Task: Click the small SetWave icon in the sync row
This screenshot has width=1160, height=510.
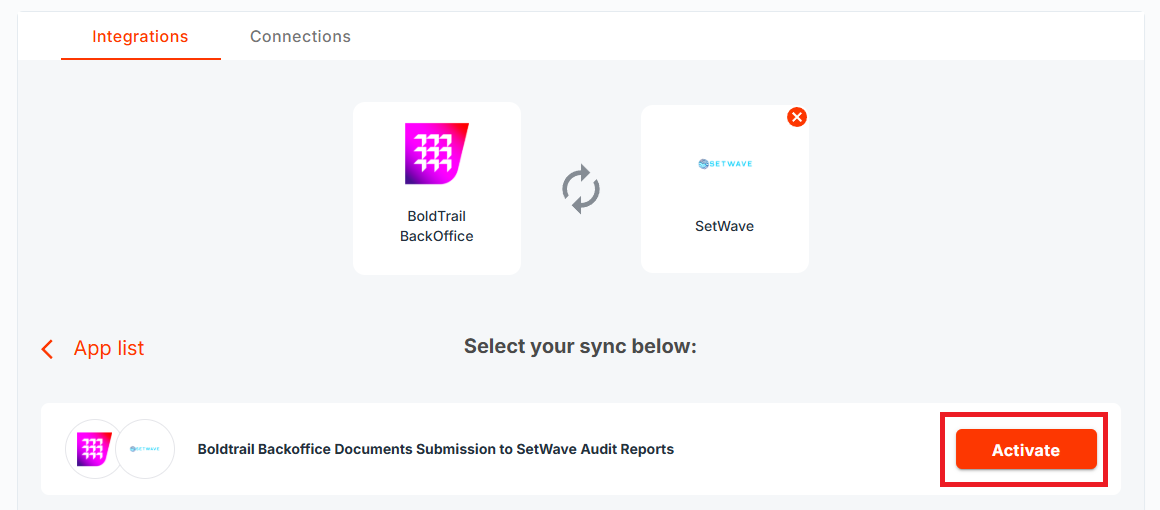Action: point(146,449)
